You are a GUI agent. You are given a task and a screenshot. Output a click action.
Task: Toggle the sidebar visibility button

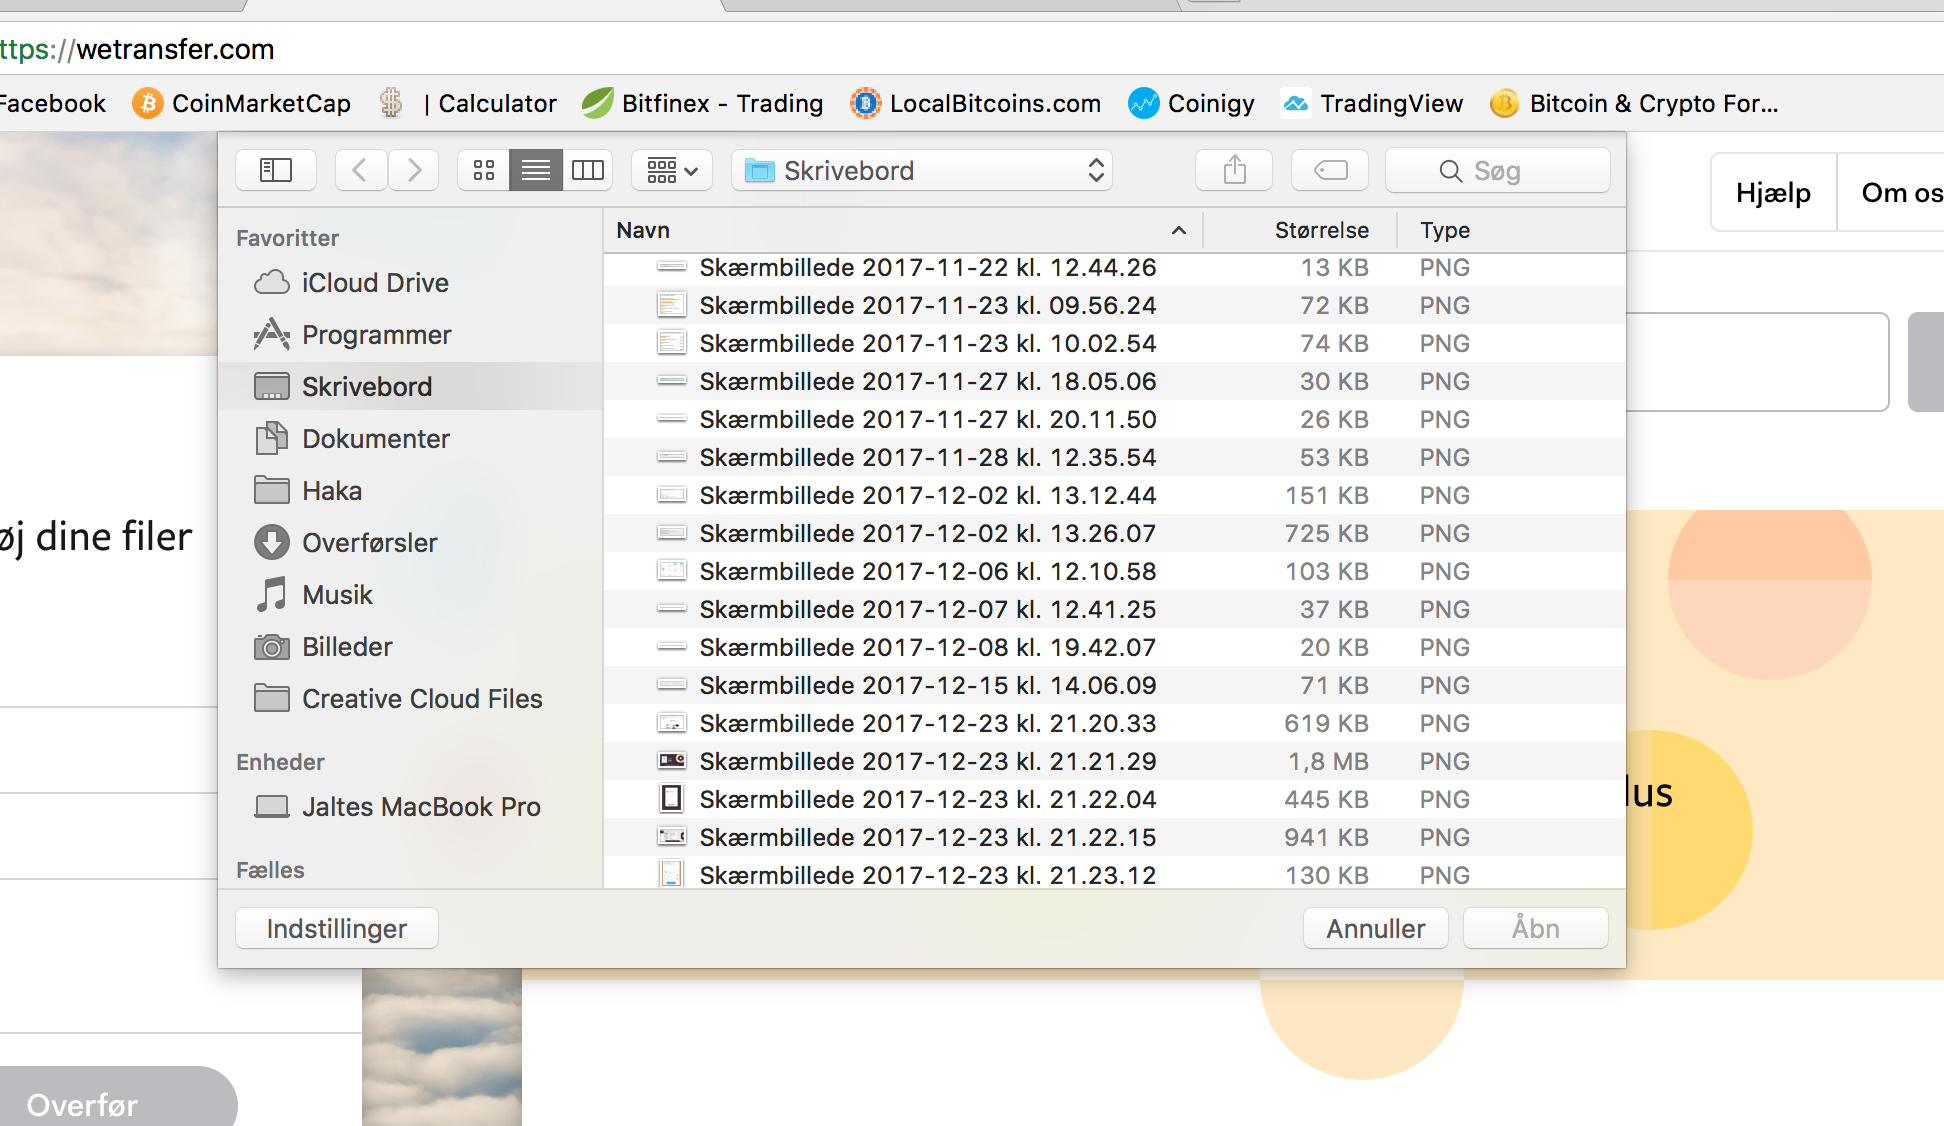276,171
